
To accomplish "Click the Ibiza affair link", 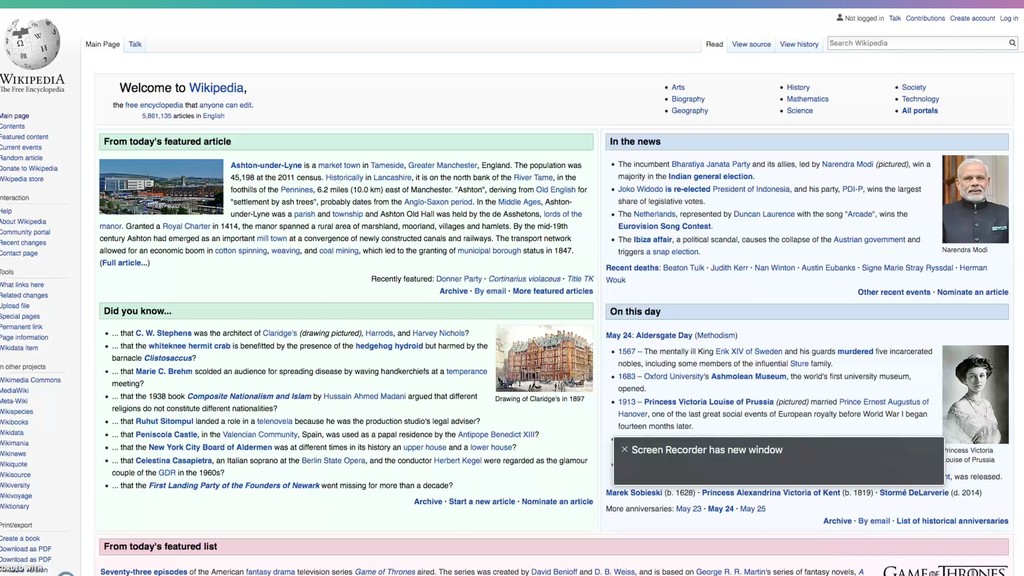I will (652, 240).
